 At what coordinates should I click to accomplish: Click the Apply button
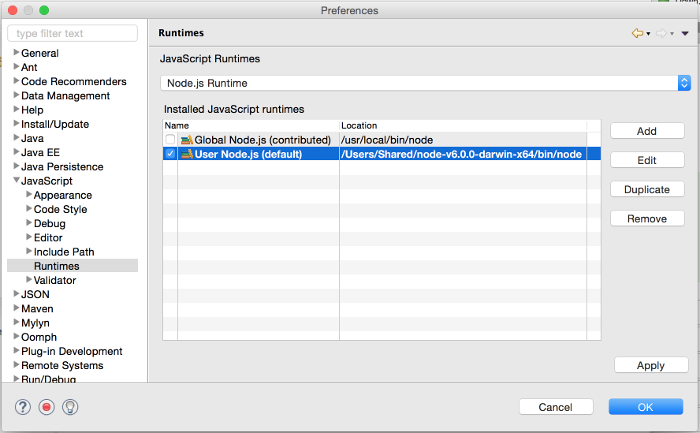click(x=651, y=365)
